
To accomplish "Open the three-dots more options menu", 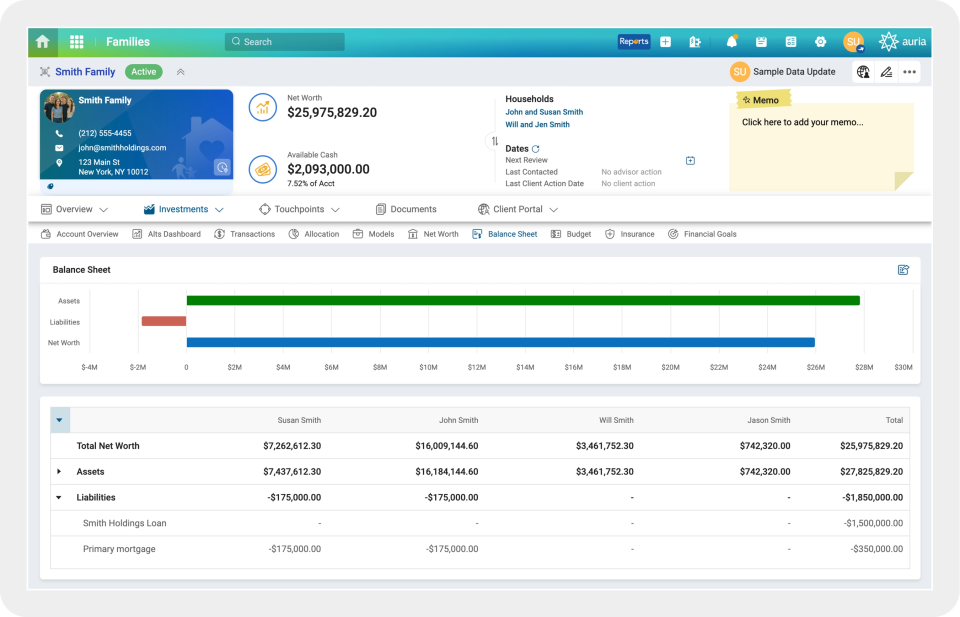I will pyautogui.click(x=909, y=72).
